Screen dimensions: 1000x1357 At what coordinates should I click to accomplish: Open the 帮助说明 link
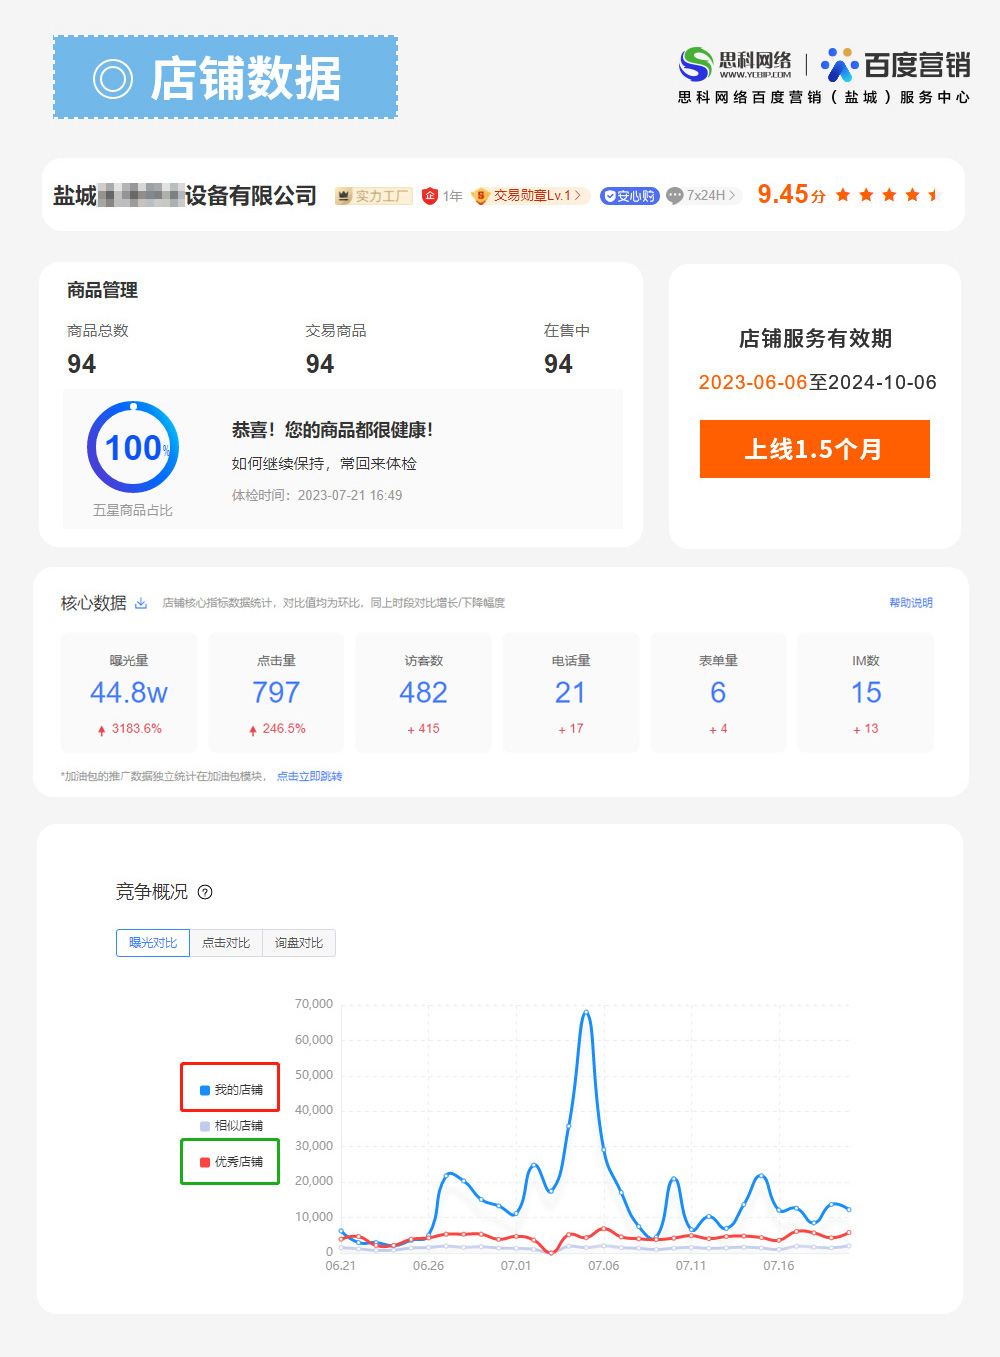pyautogui.click(x=910, y=603)
